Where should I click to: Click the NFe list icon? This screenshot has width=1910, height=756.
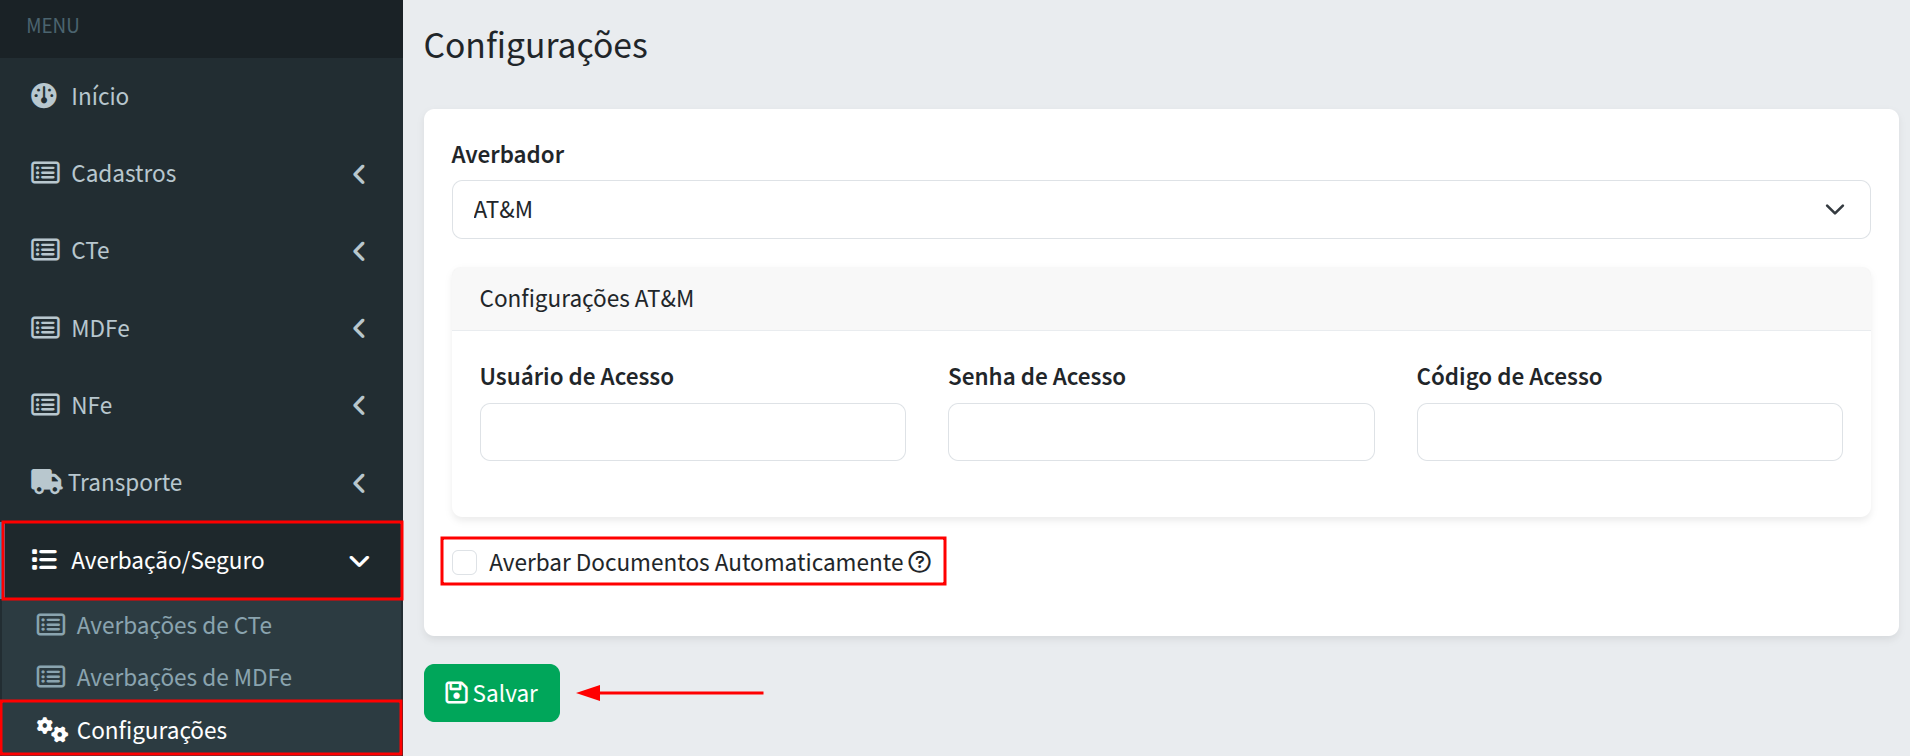click(x=45, y=405)
